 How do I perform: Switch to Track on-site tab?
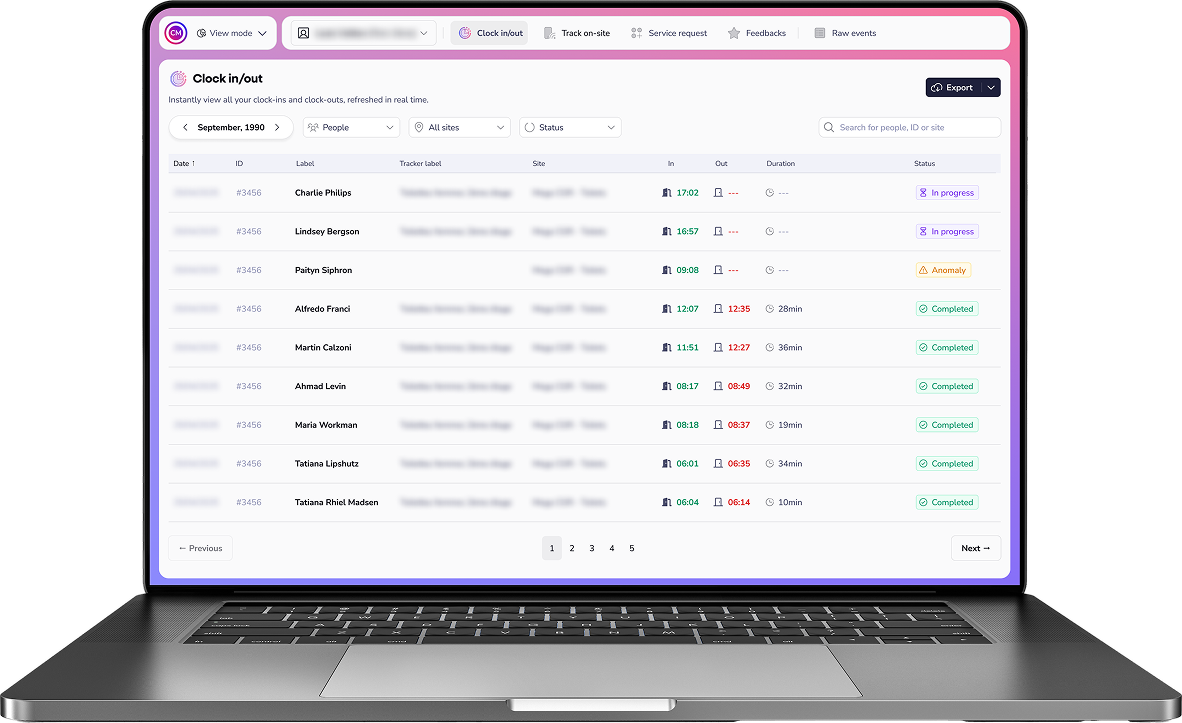click(x=577, y=33)
